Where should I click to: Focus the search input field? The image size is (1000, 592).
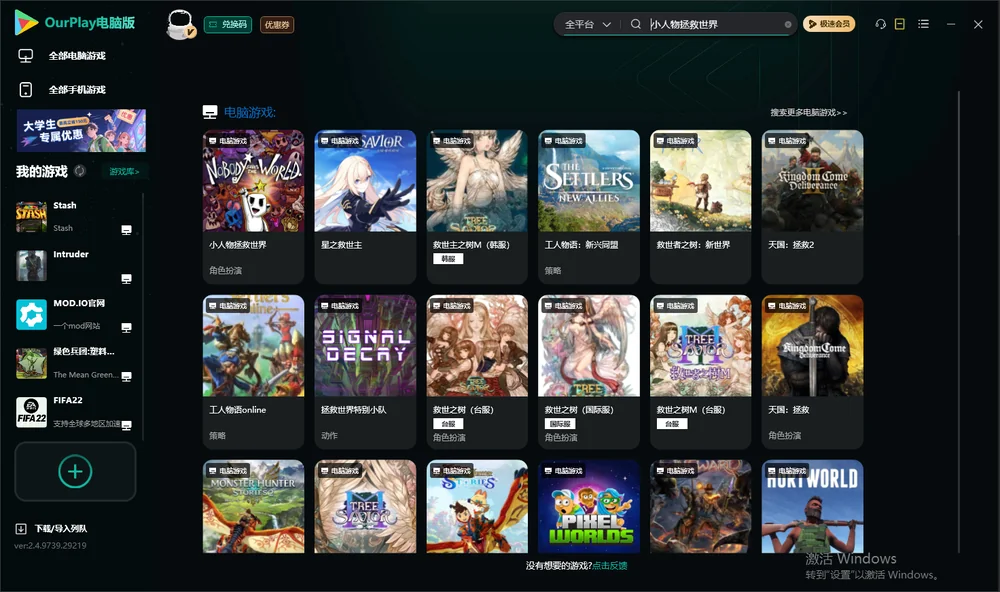714,24
